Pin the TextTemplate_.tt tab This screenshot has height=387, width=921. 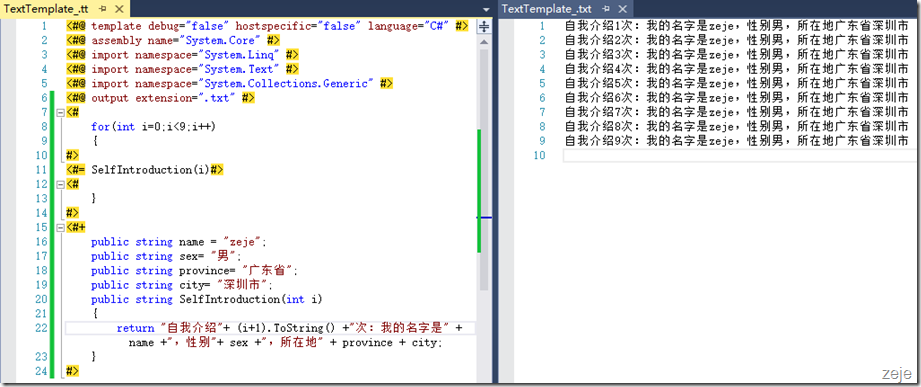103,9
